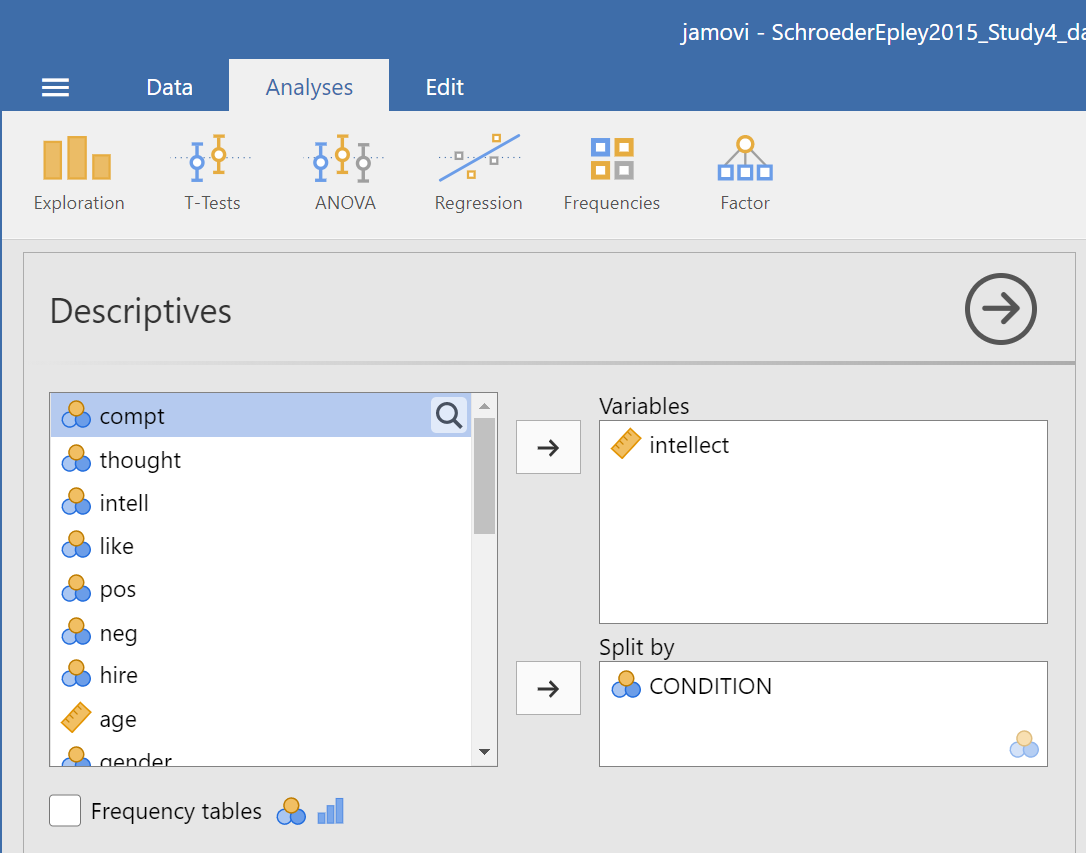Viewport: 1086px width, 853px height.
Task: Select the thought variable in the list
Action: click(x=139, y=460)
